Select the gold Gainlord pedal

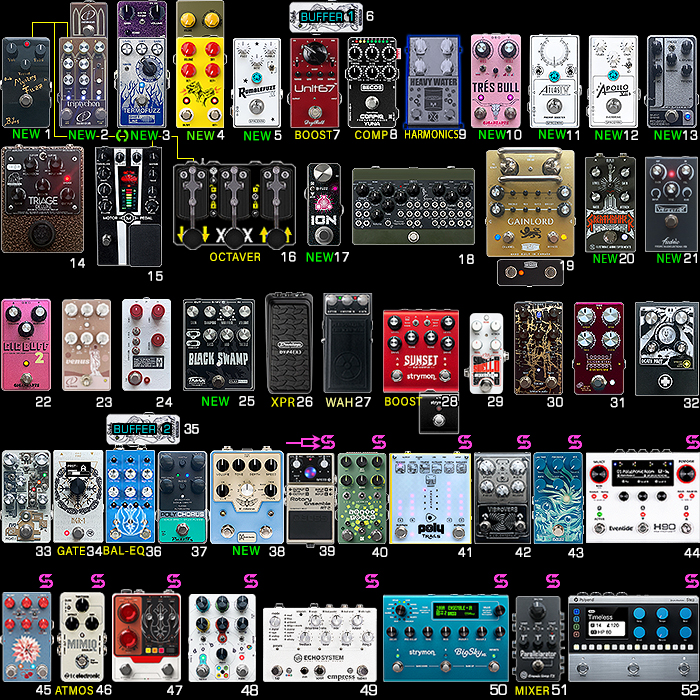(530, 203)
